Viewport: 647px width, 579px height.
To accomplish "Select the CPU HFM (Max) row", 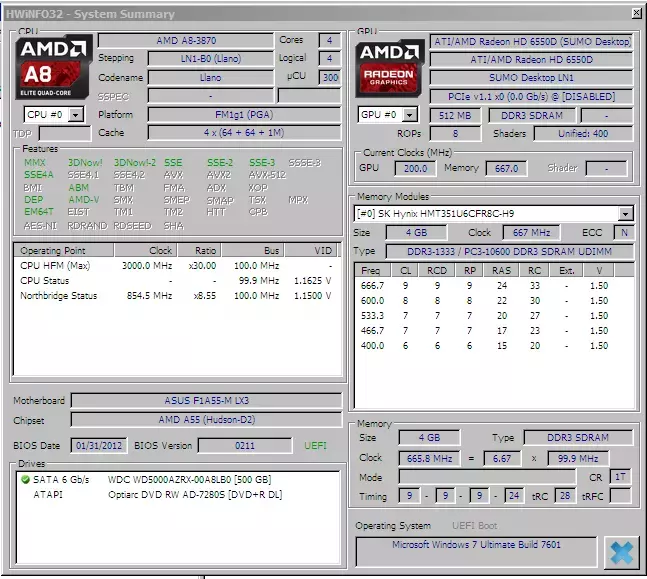I will (177, 265).
